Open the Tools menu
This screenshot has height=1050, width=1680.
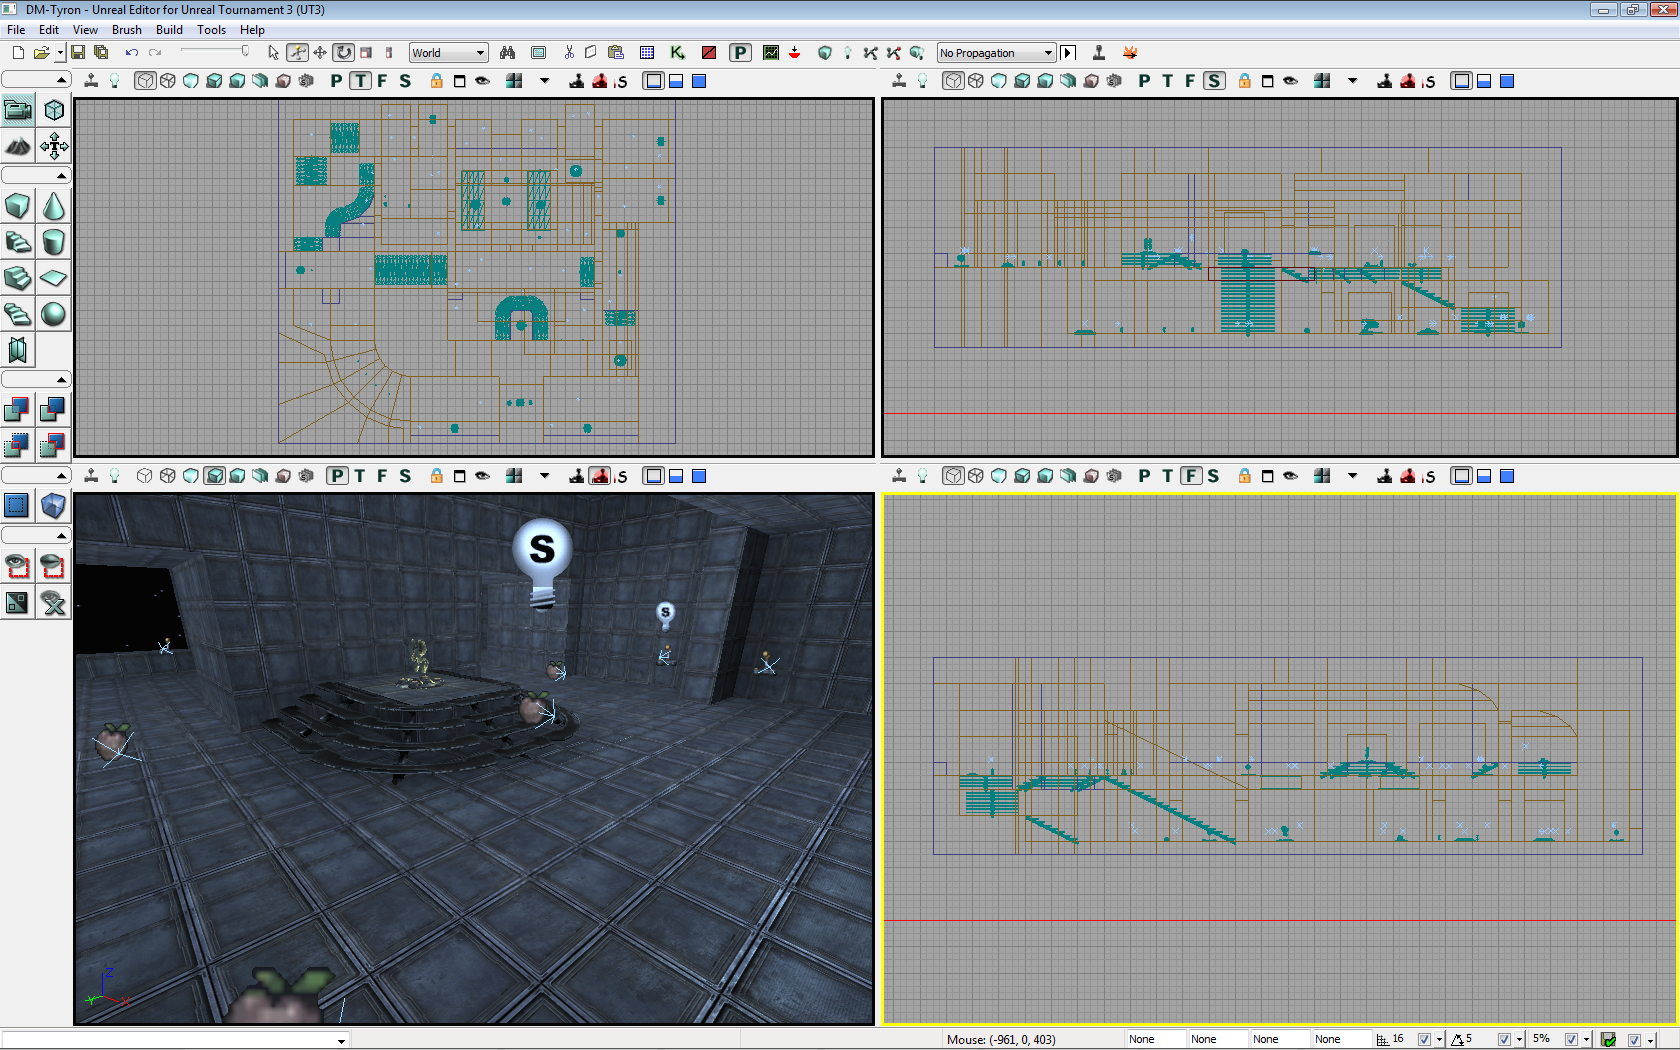(x=211, y=30)
